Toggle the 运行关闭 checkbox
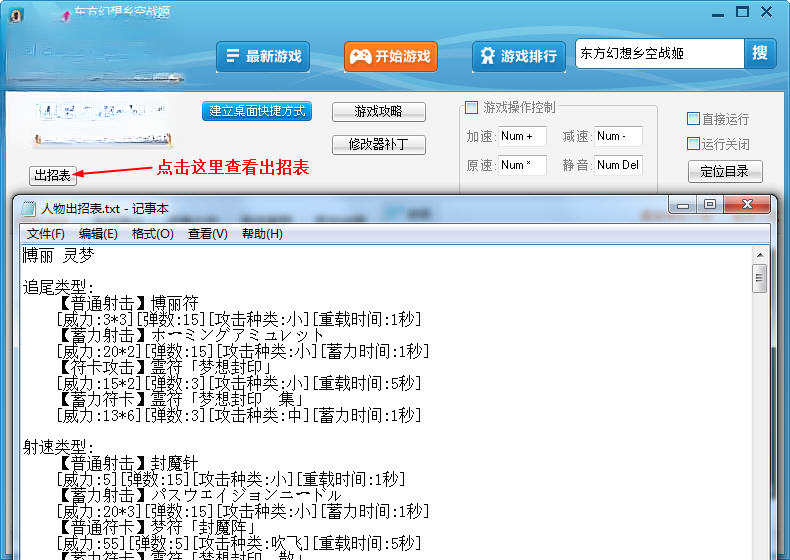The width and height of the screenshot is (790, 560). point(693,144)
